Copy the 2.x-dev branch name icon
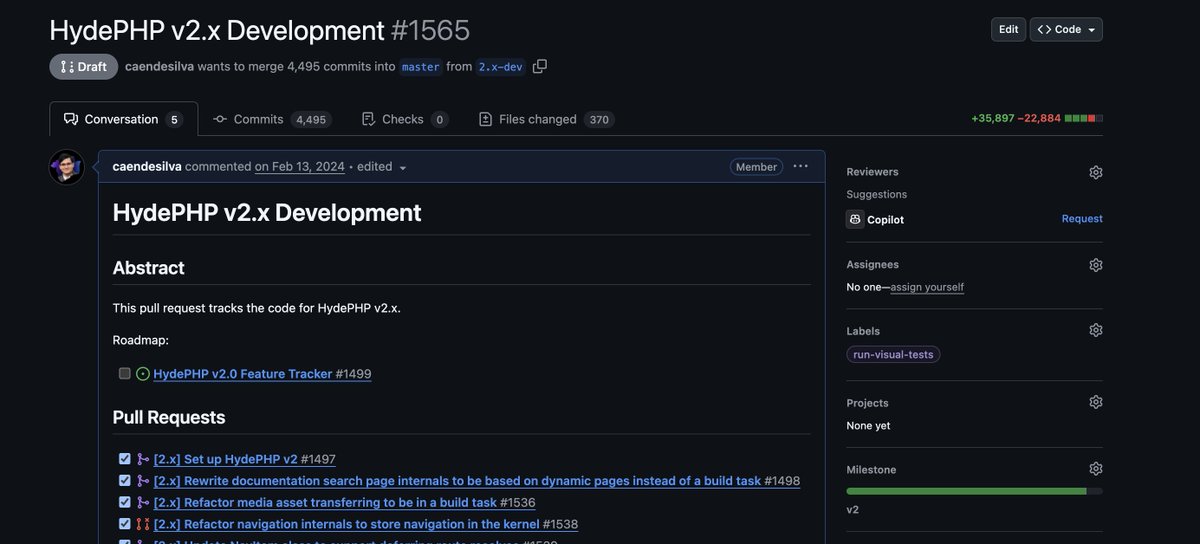Image resolution: width=1200 pixels, height=544 pixels. (540, 66)
